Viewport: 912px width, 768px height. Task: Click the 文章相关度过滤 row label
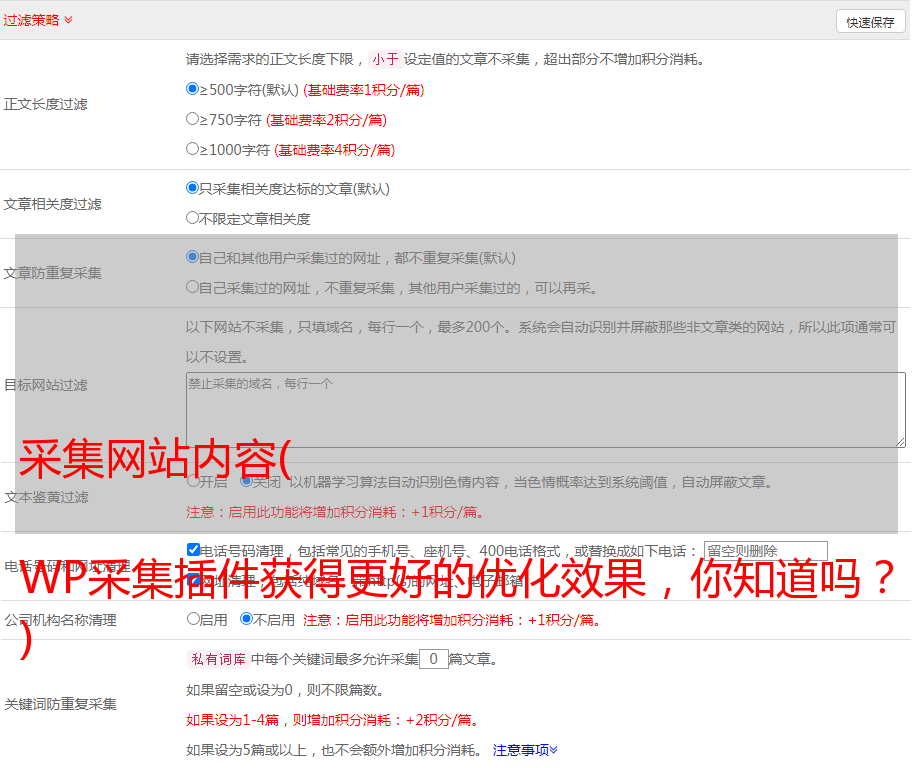52,204
